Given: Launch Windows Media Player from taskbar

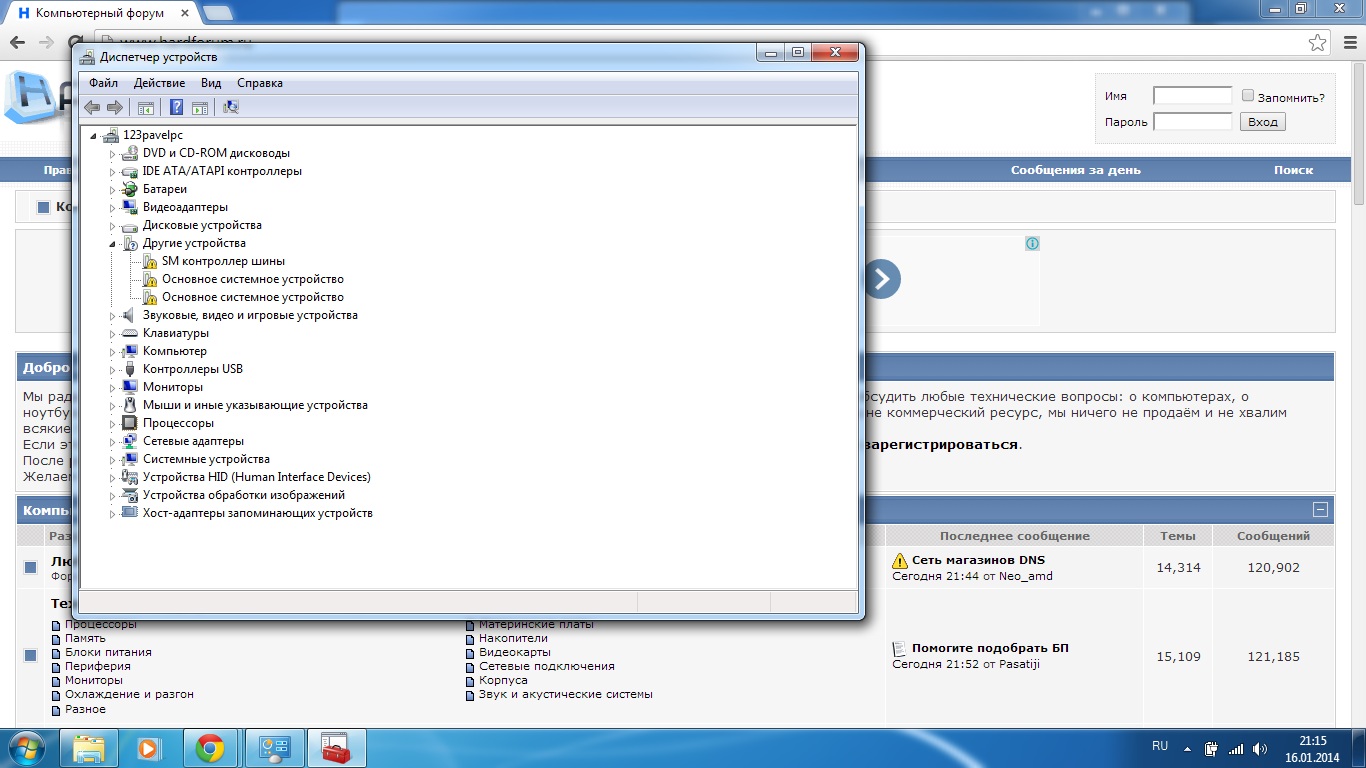Looking at the screenshot, I should (x=148, y=748).
